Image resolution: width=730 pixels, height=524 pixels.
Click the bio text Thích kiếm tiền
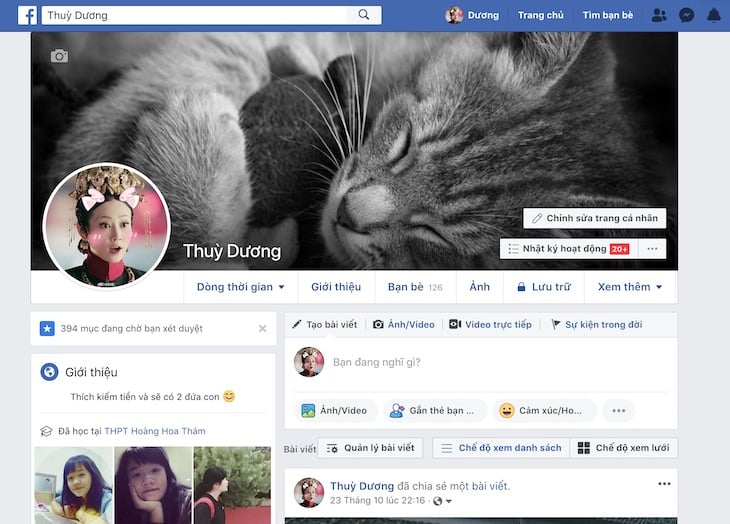click(145, 397)
